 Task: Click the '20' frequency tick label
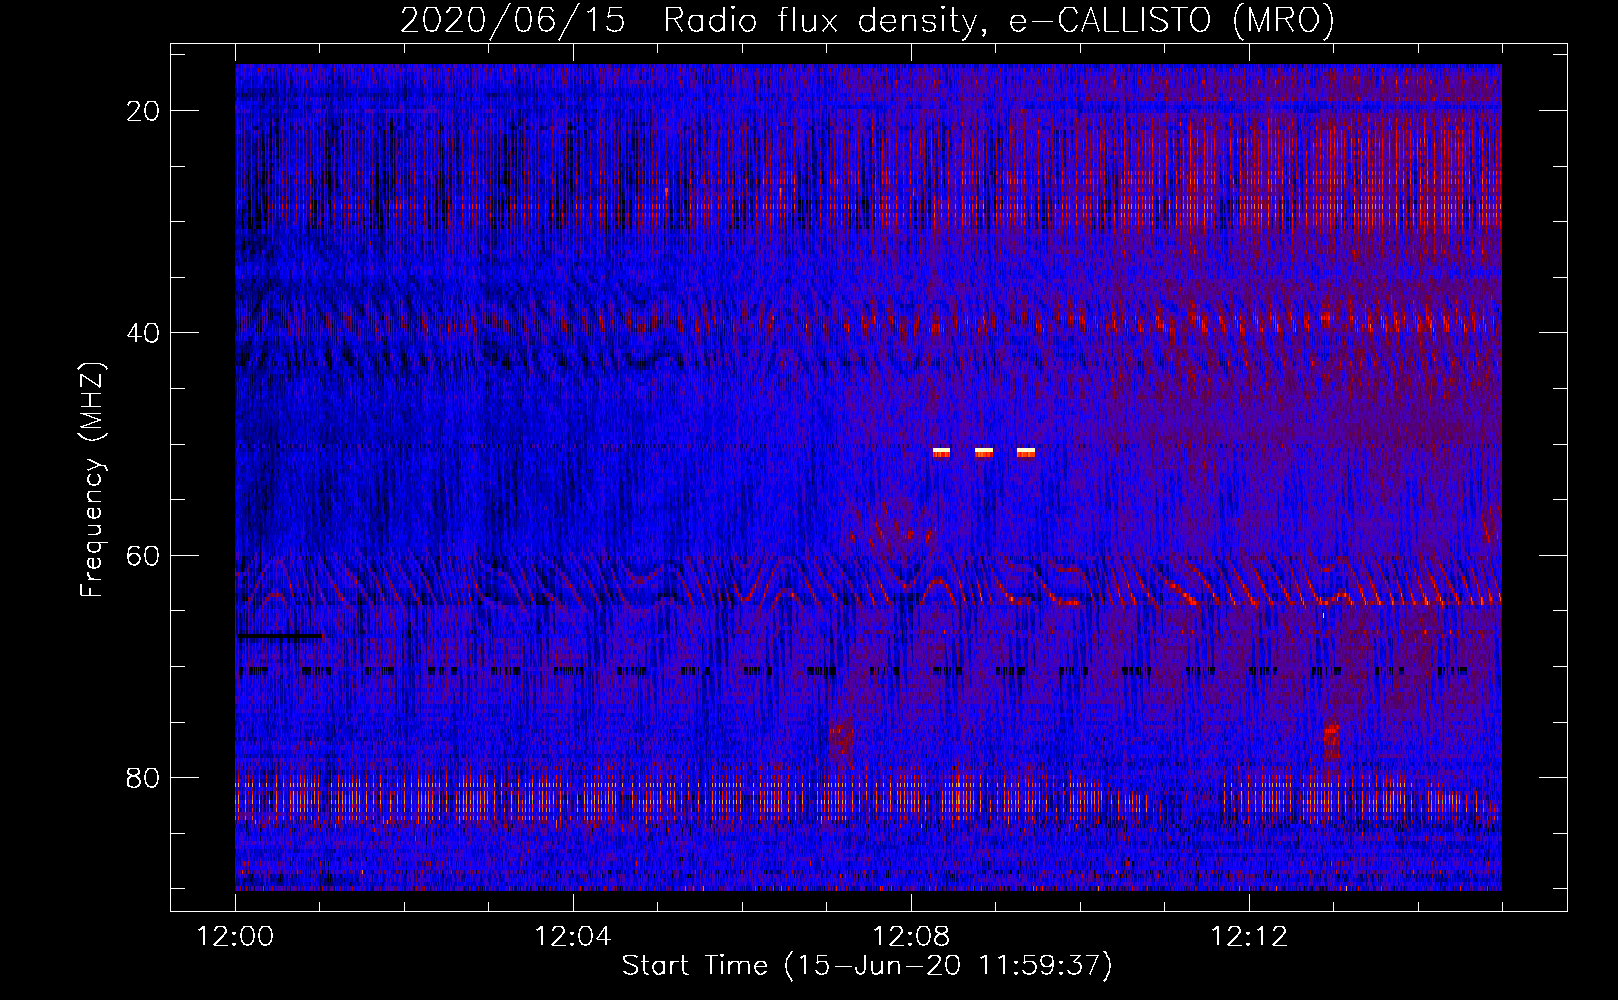(143, 111)
